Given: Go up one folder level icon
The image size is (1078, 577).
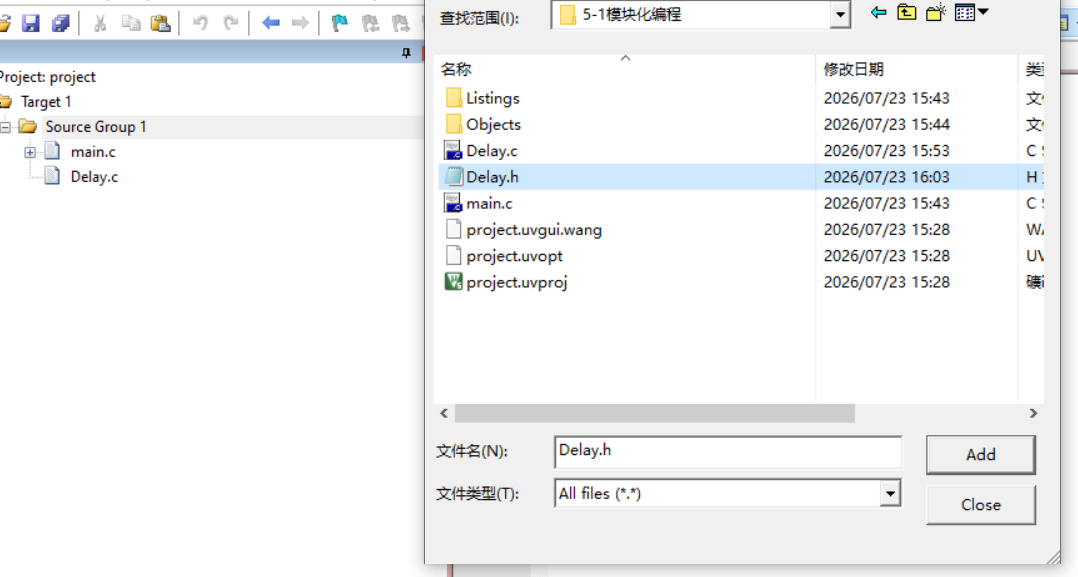Looking at the screenshot, I should point(907,12).
